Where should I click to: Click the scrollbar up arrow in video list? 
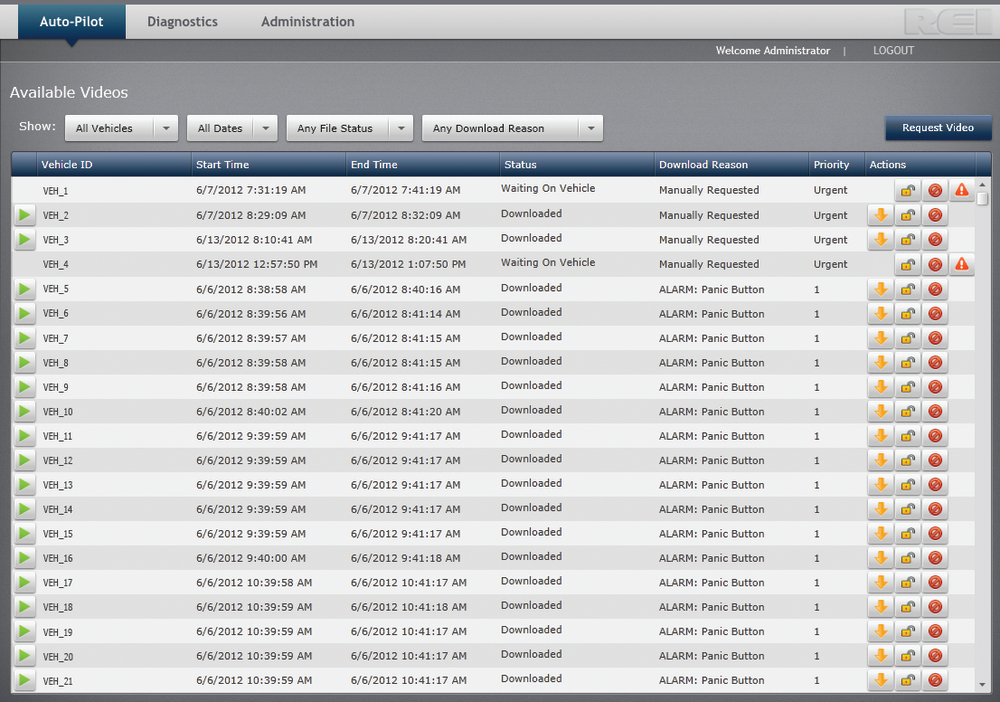tap(983, 184)
